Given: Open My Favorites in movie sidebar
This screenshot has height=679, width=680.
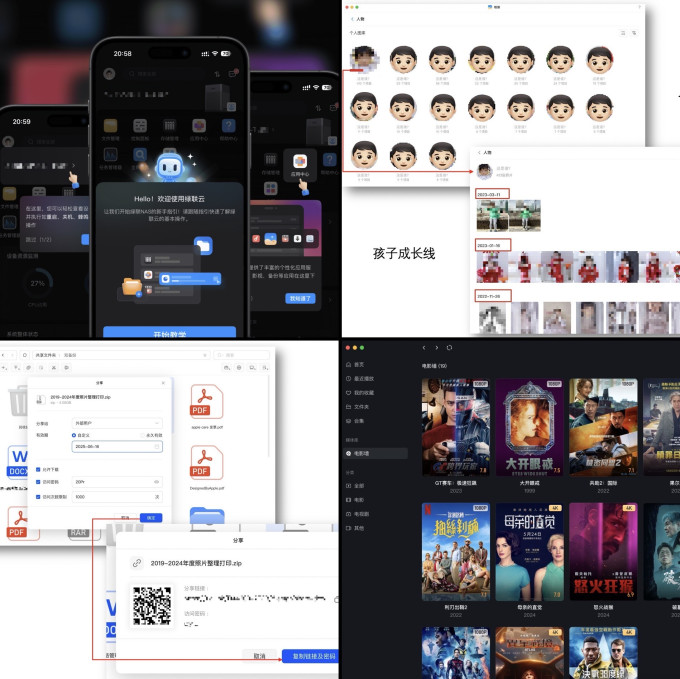Looking at the screenshot, I should pyautogui.click(x=360, y=393).
